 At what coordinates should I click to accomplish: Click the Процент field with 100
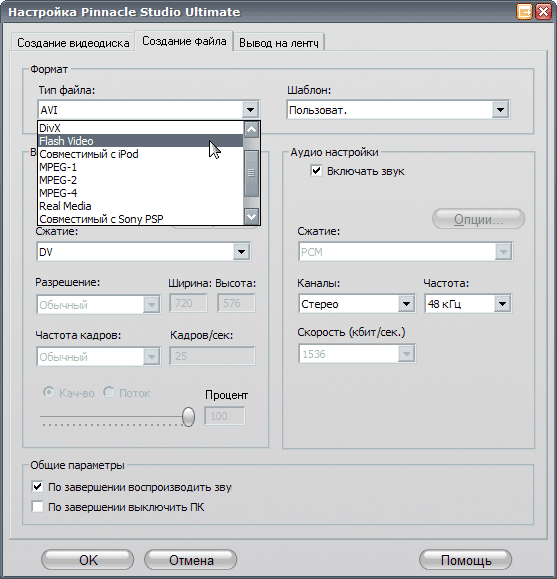coord(225,416)
